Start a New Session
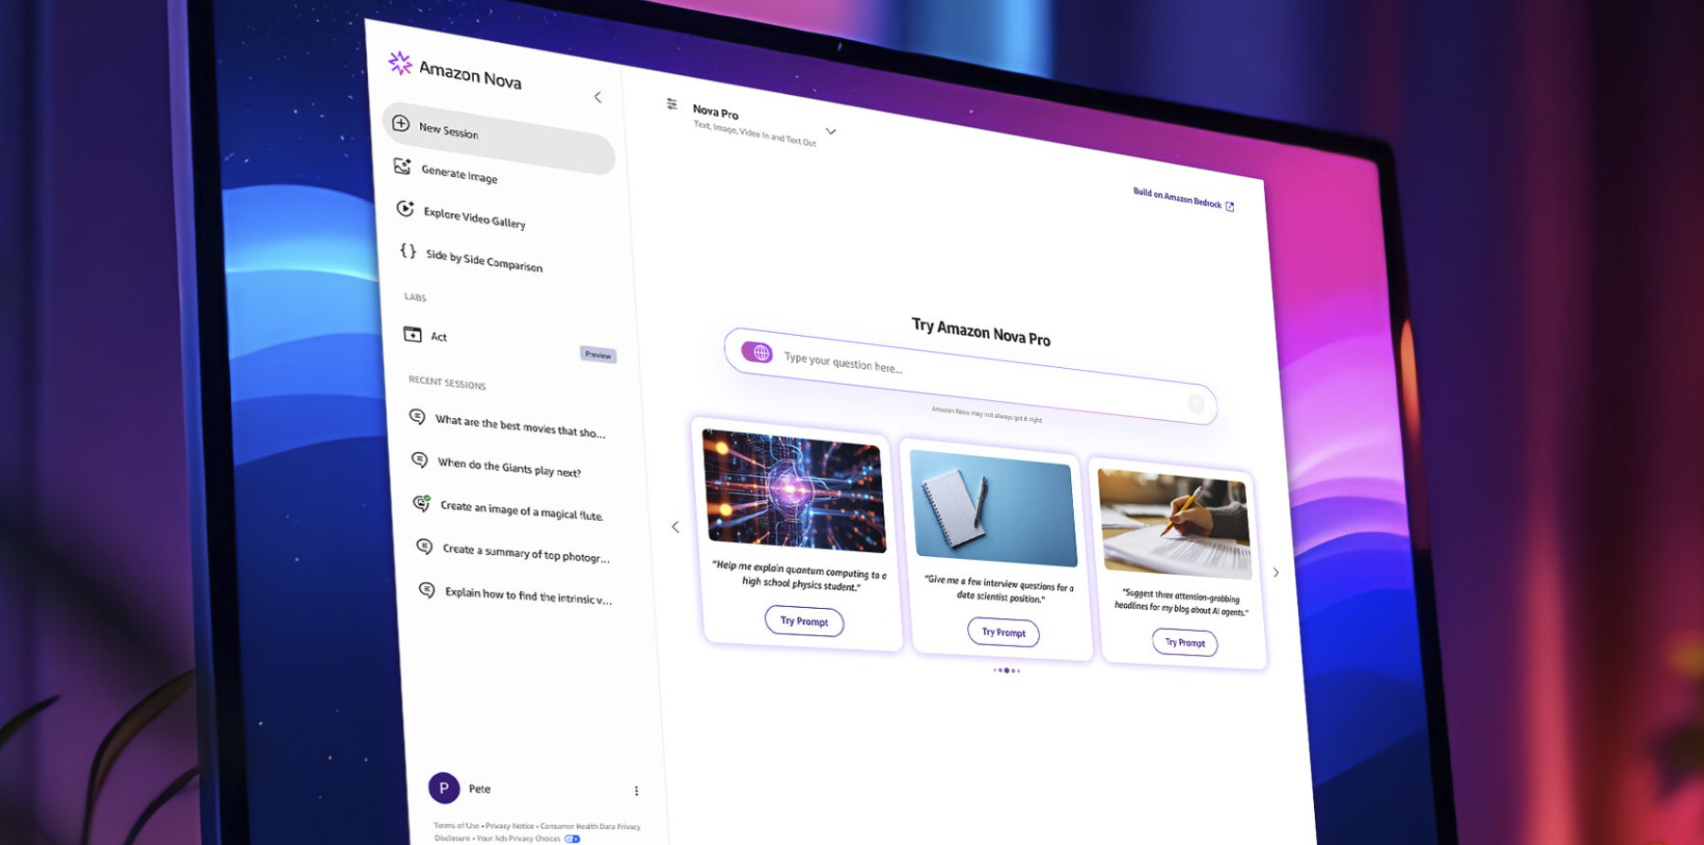 pos(498,138)
